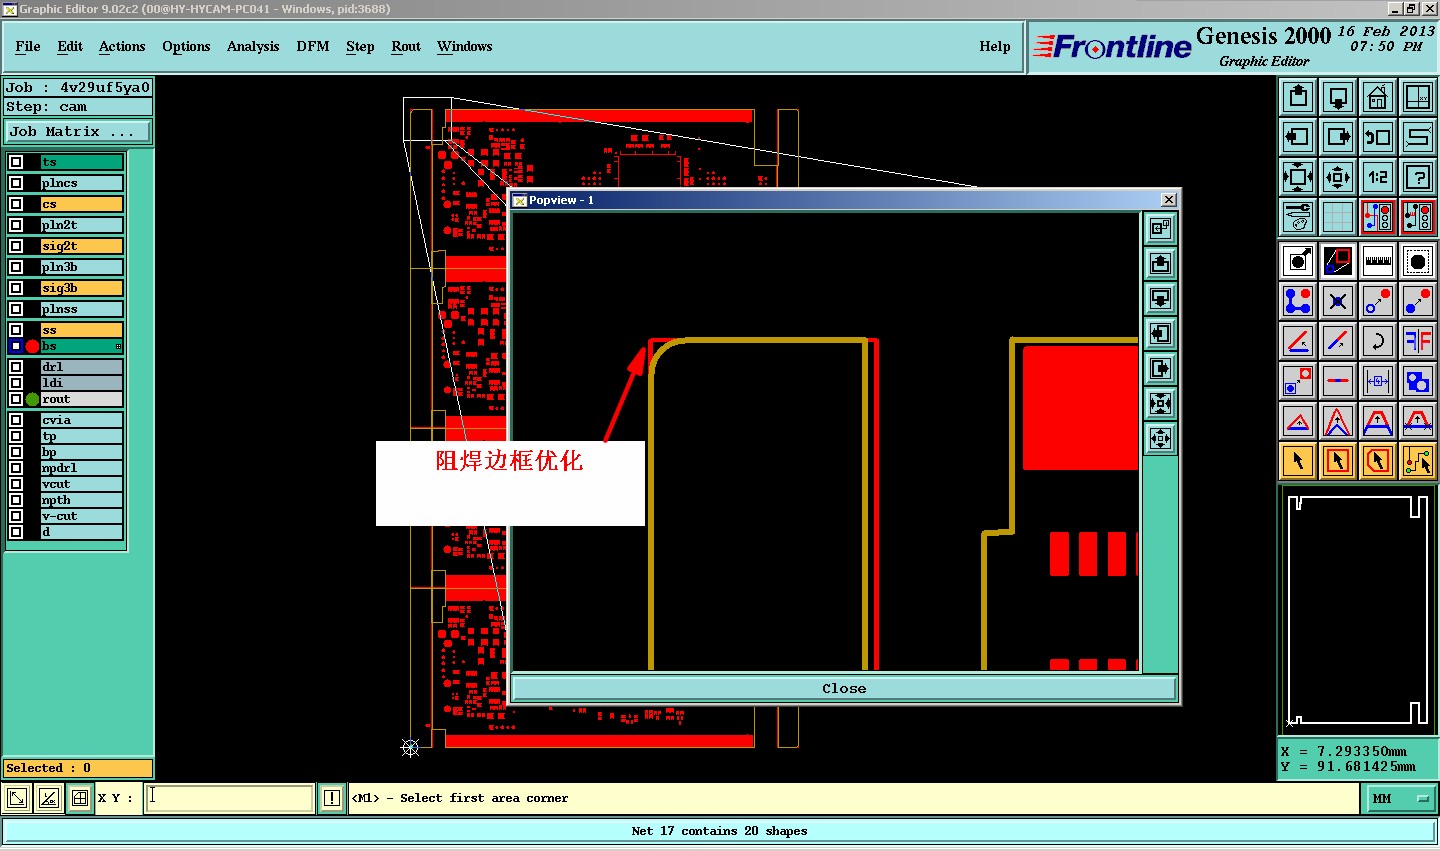Click the XY grid window icon
Screen dimensions: 1440x851
click(x=1418, y=97)
